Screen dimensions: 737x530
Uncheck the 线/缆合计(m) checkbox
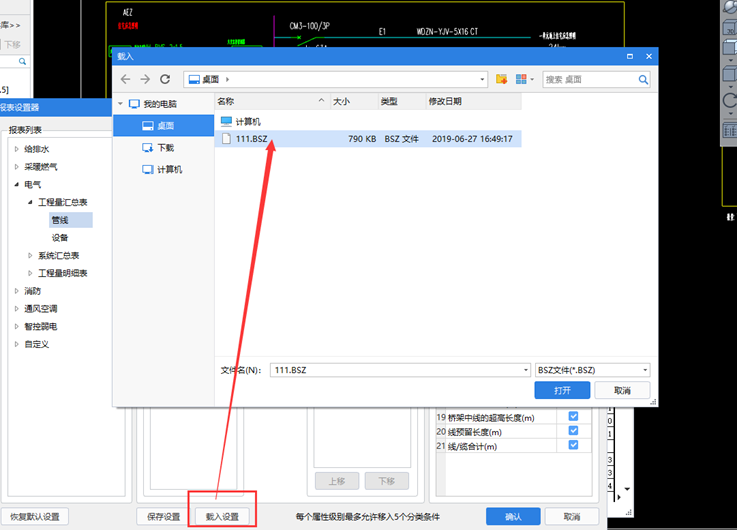coord(573,445)
